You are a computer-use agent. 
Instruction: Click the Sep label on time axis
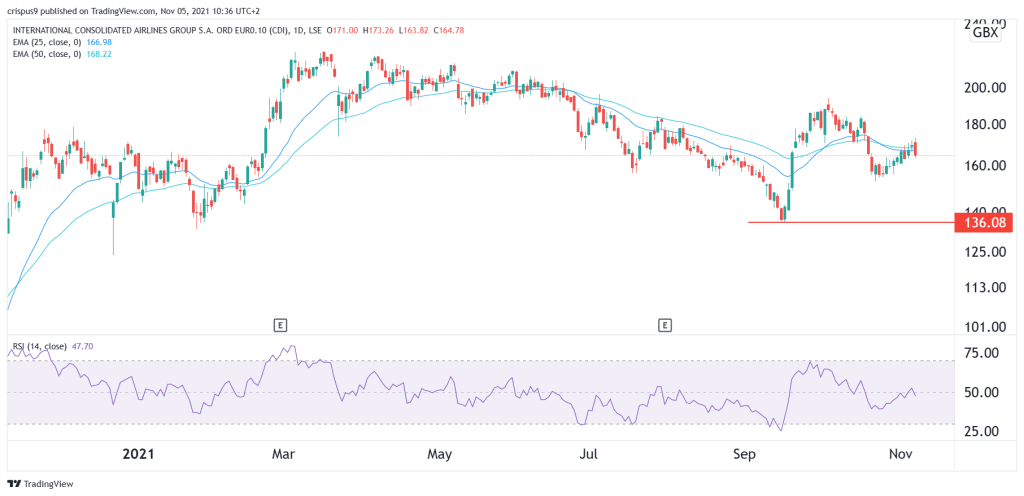746,453
